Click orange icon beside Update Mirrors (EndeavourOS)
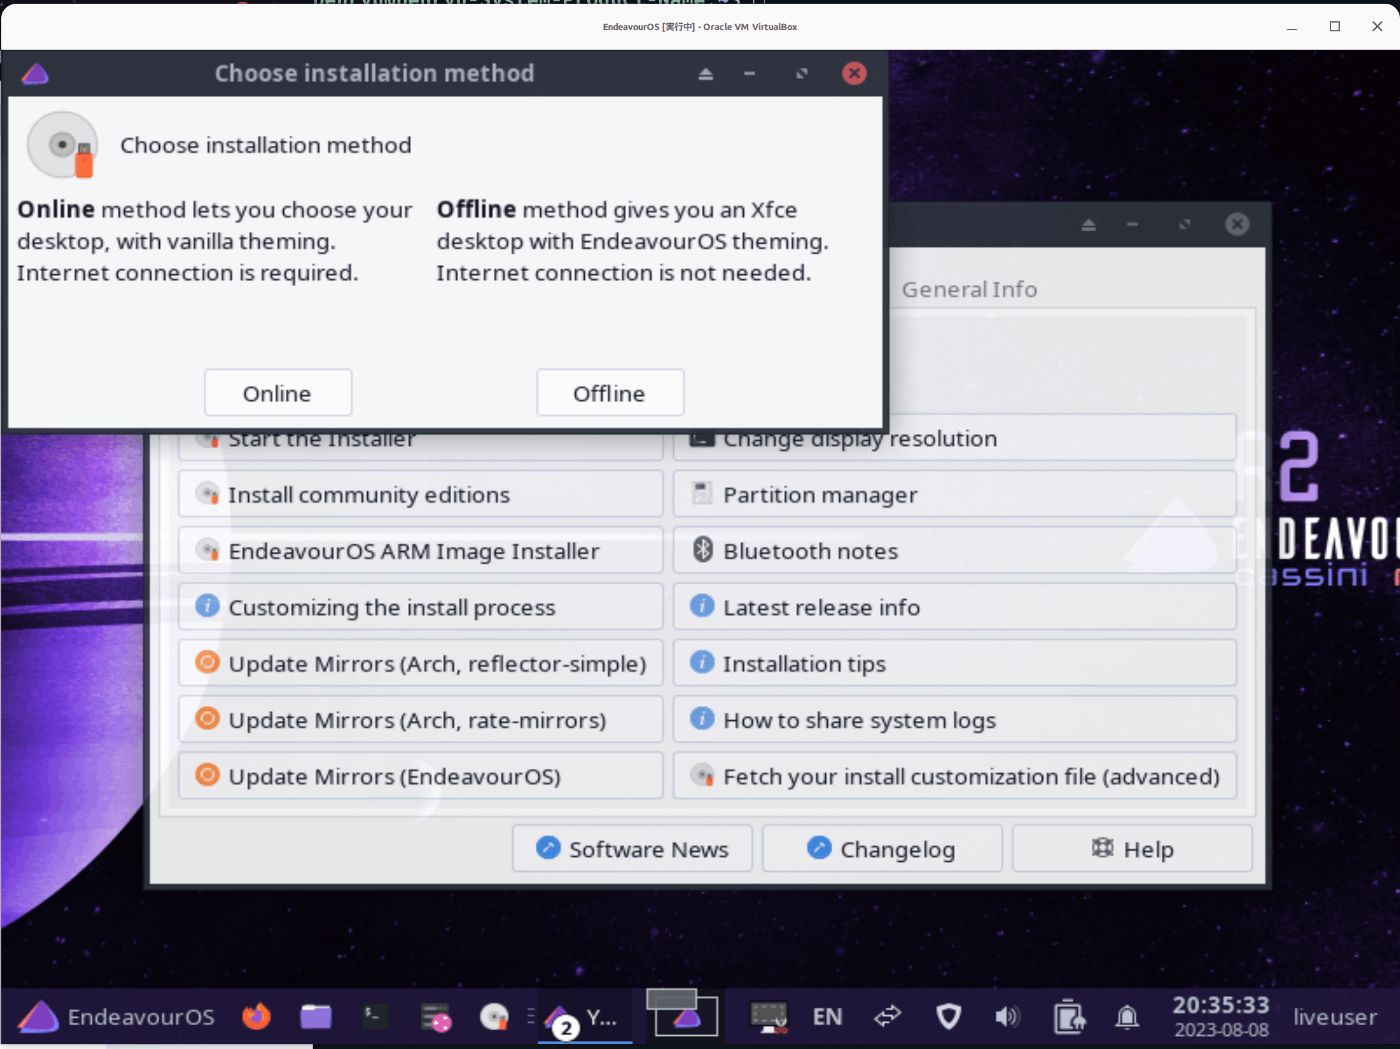This screenshot has width=1400, height=1049. point(207,775)
